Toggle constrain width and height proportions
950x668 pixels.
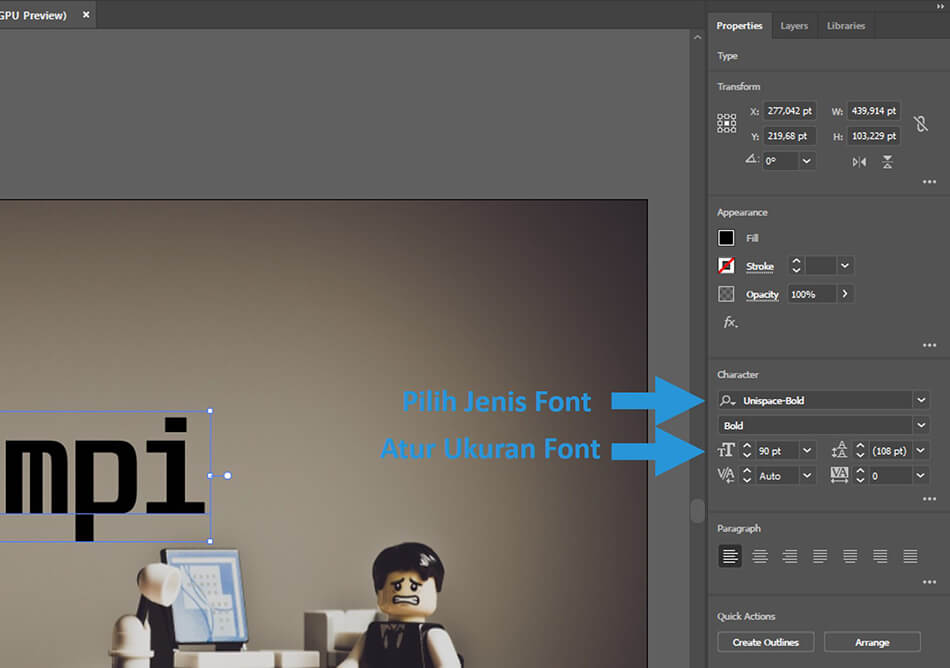(920, 124)
